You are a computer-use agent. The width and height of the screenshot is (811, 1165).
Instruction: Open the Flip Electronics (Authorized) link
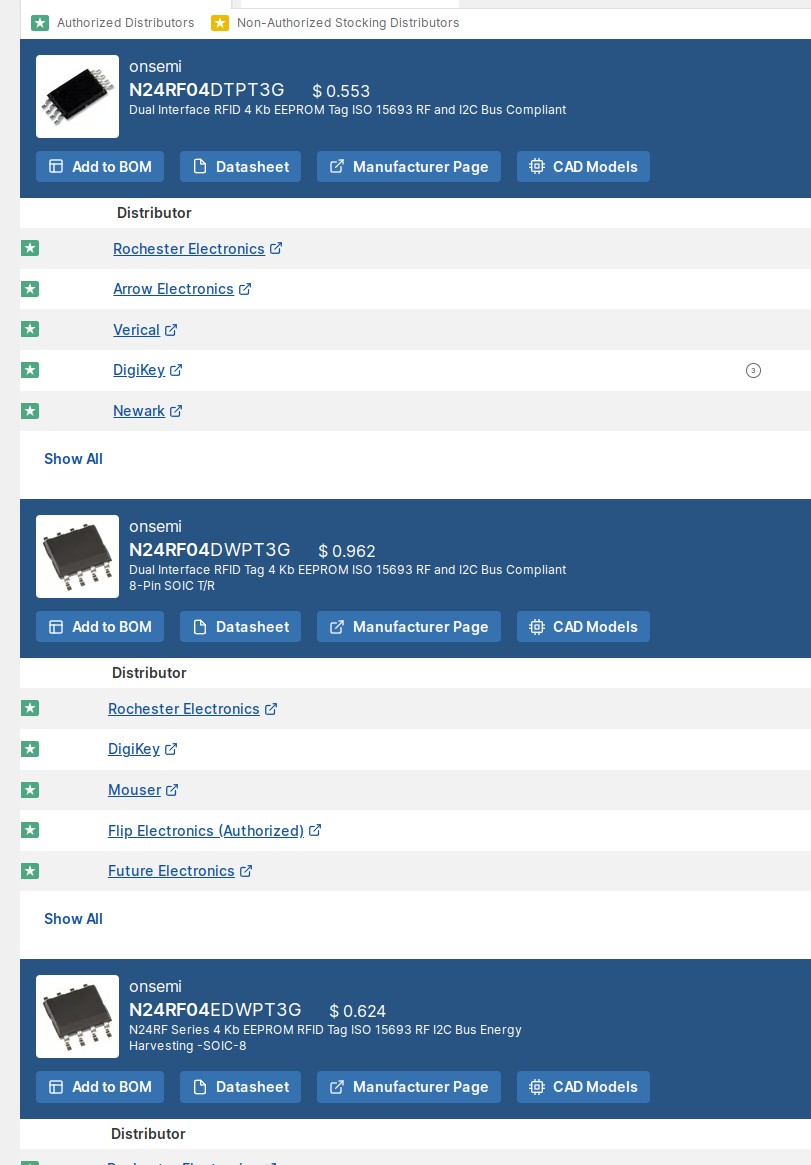point(206,830)
